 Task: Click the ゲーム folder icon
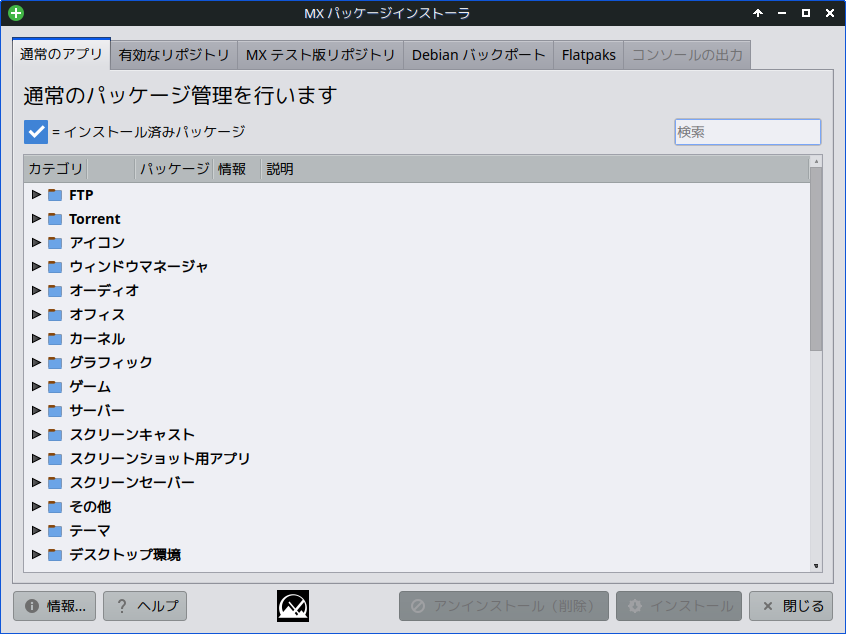point(55,387)
